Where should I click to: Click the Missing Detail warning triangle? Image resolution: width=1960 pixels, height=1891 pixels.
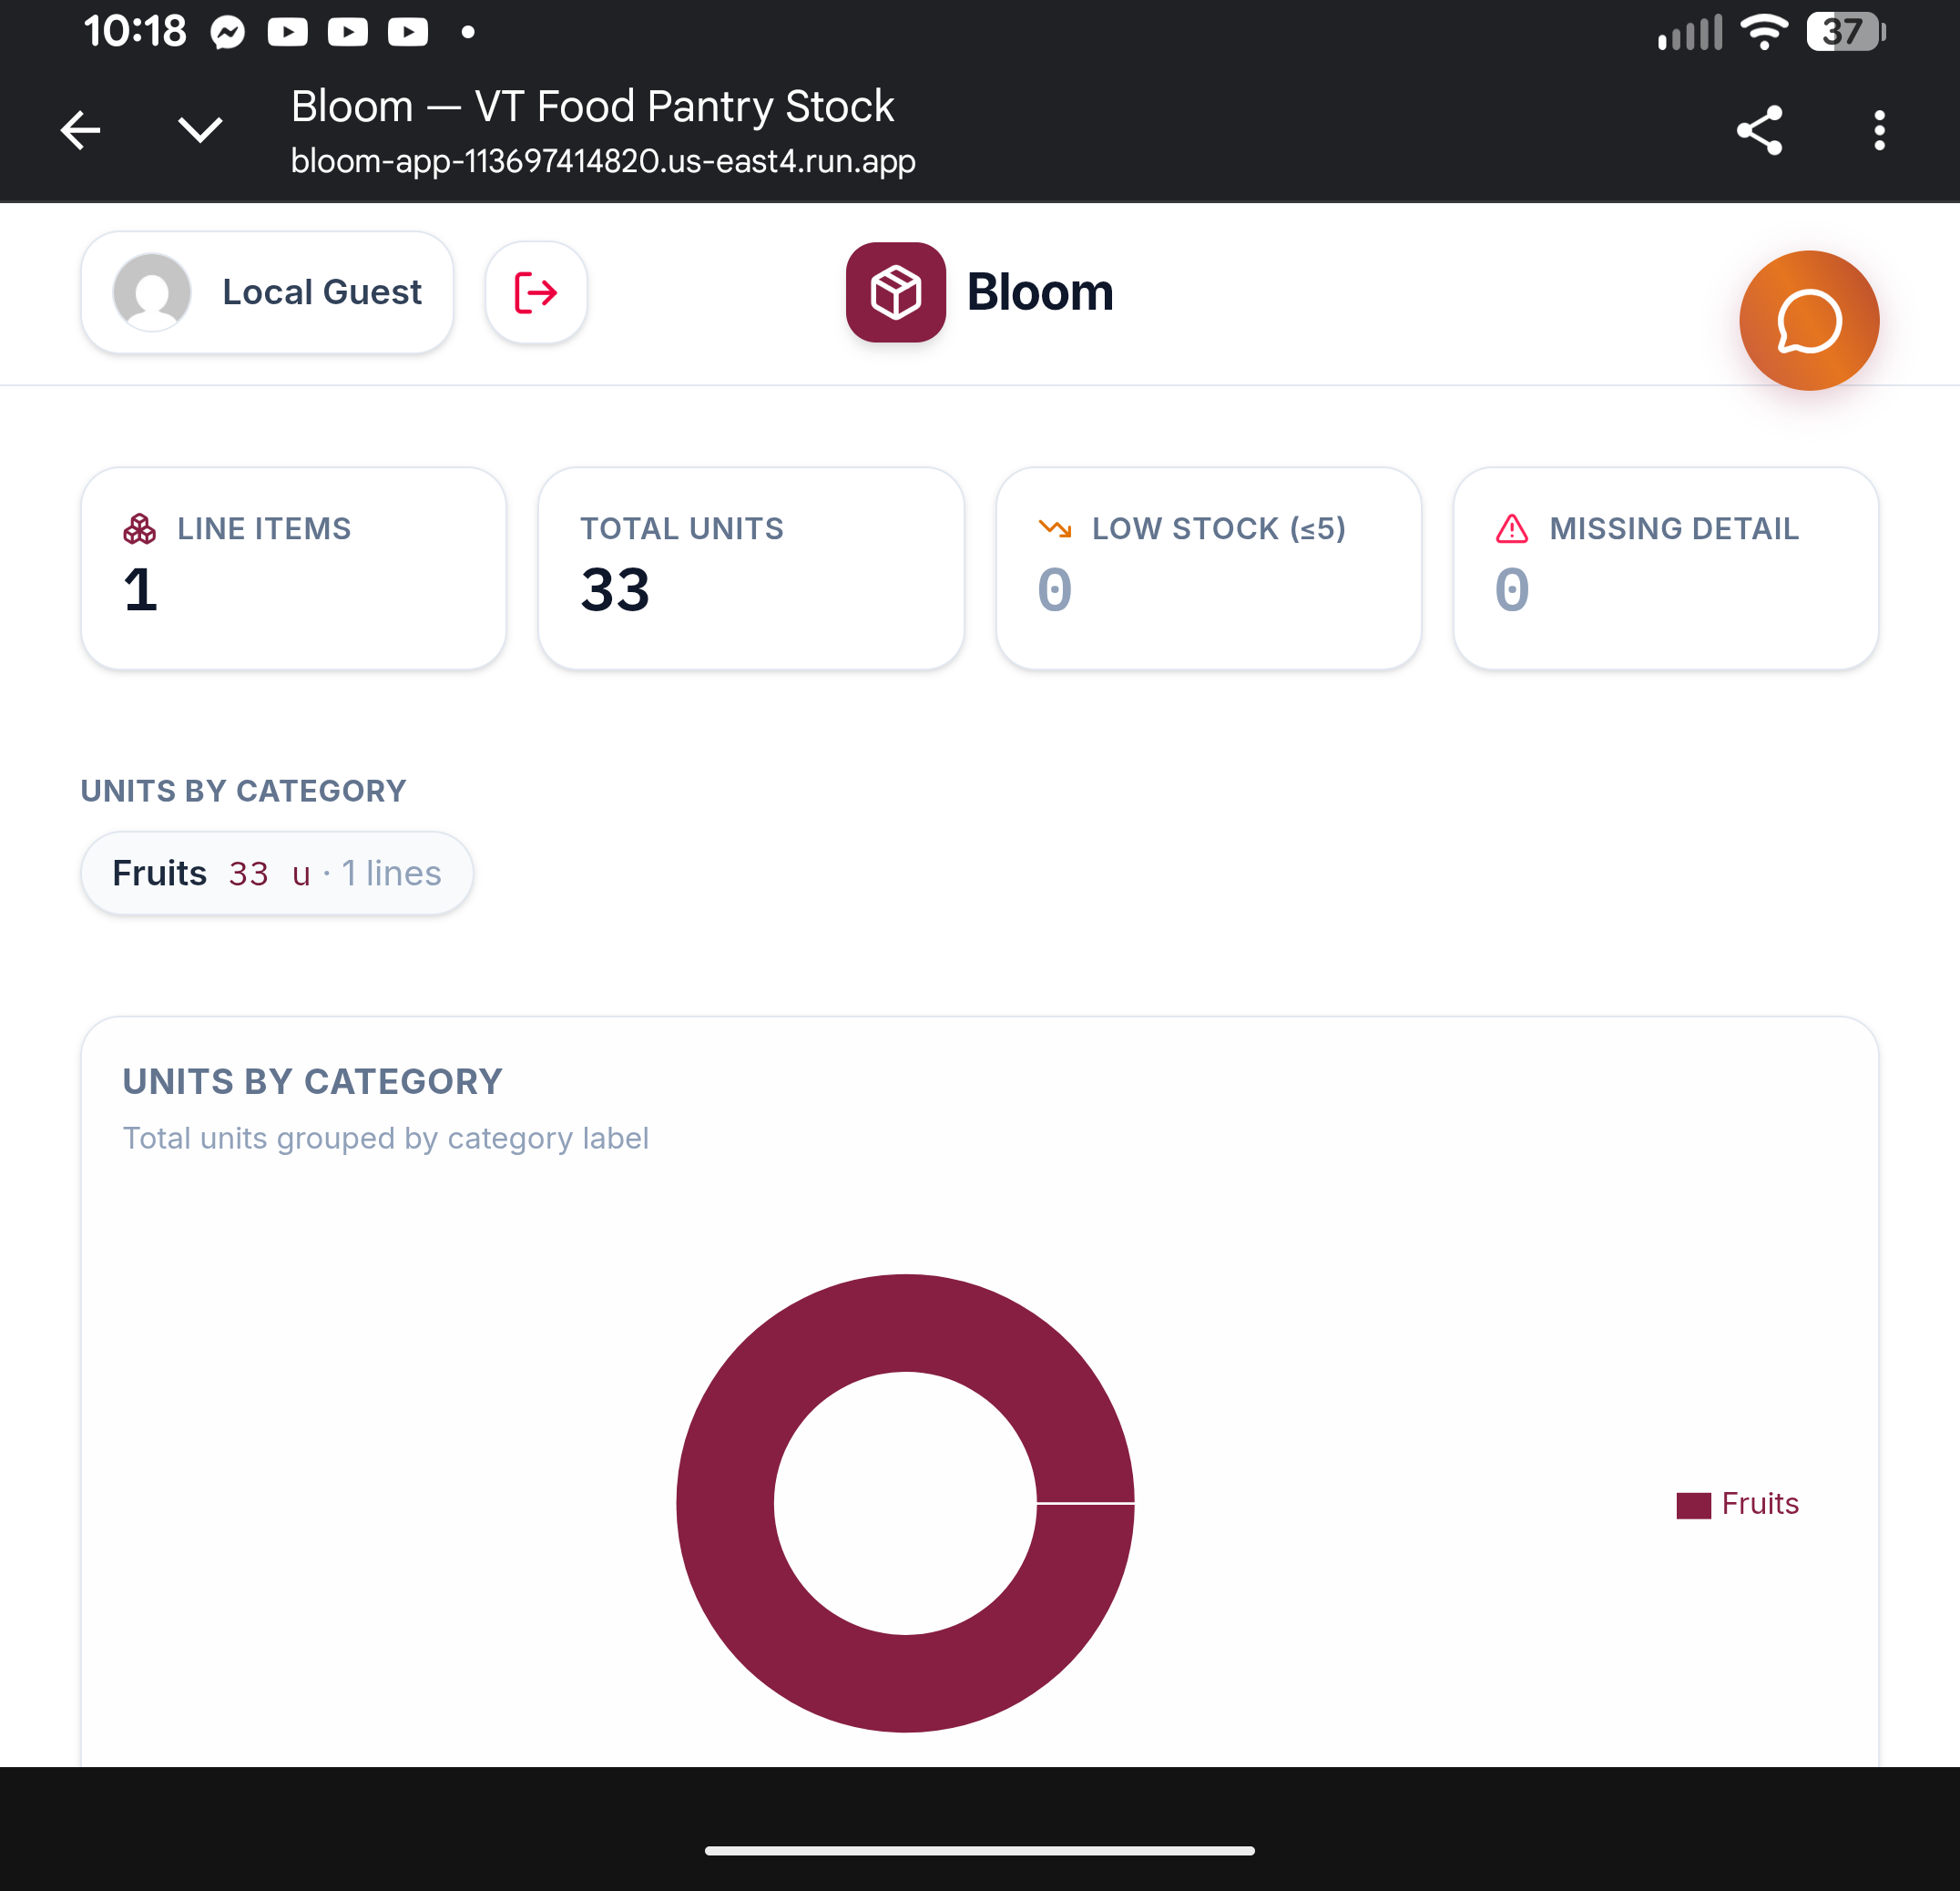[x=1511, y=528]
